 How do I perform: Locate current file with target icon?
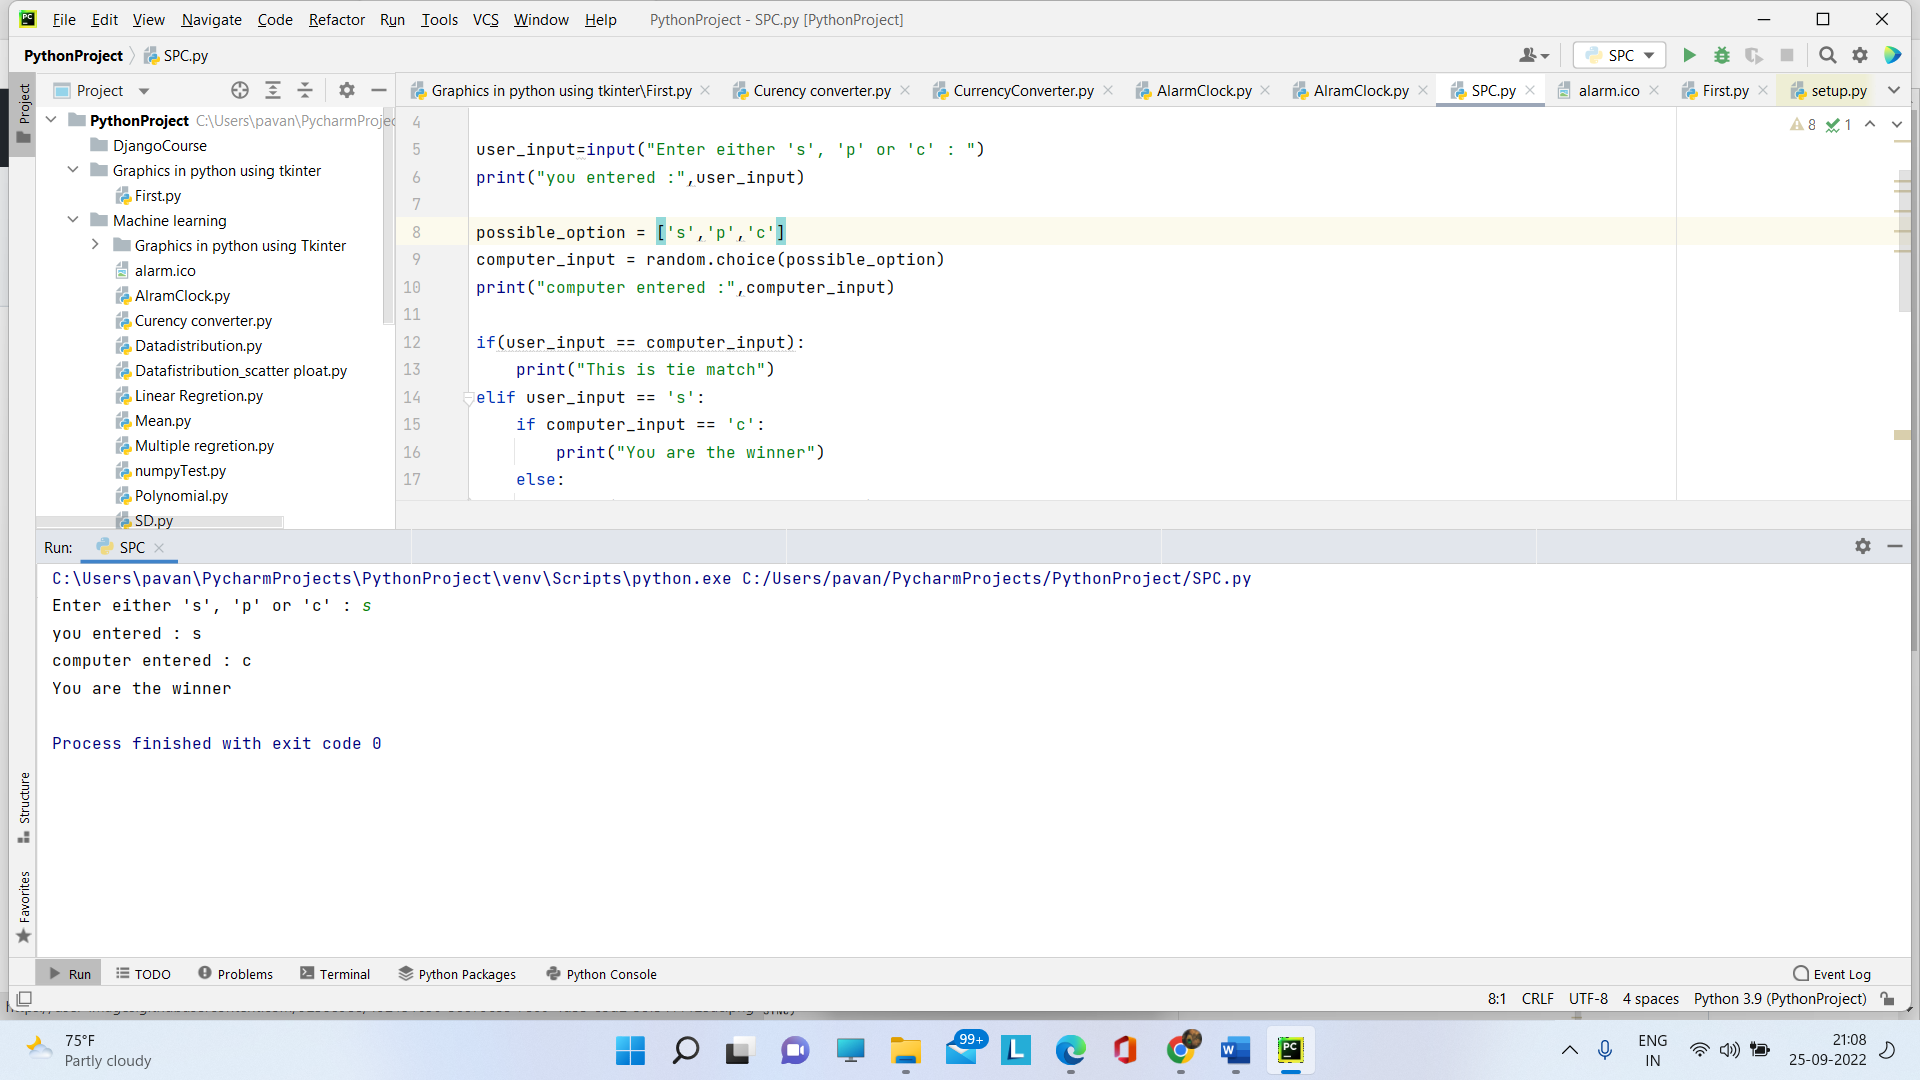240,90
